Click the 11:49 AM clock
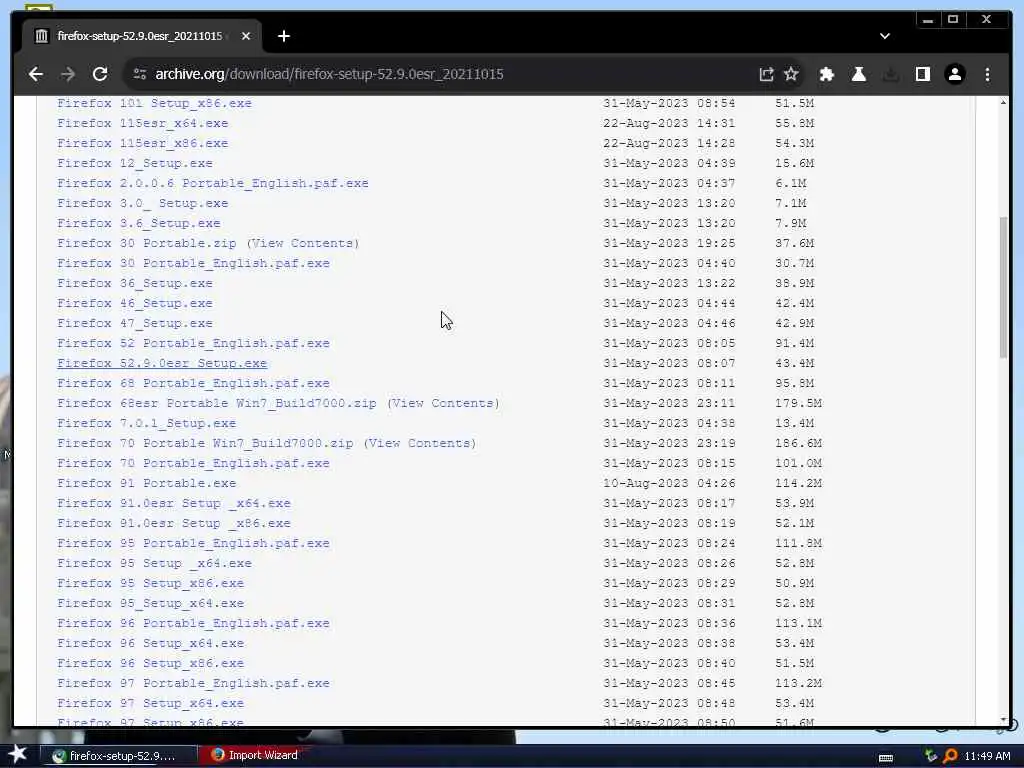Image resolution: width=1024 pixels, height=768 pixels. click(987, 756)
